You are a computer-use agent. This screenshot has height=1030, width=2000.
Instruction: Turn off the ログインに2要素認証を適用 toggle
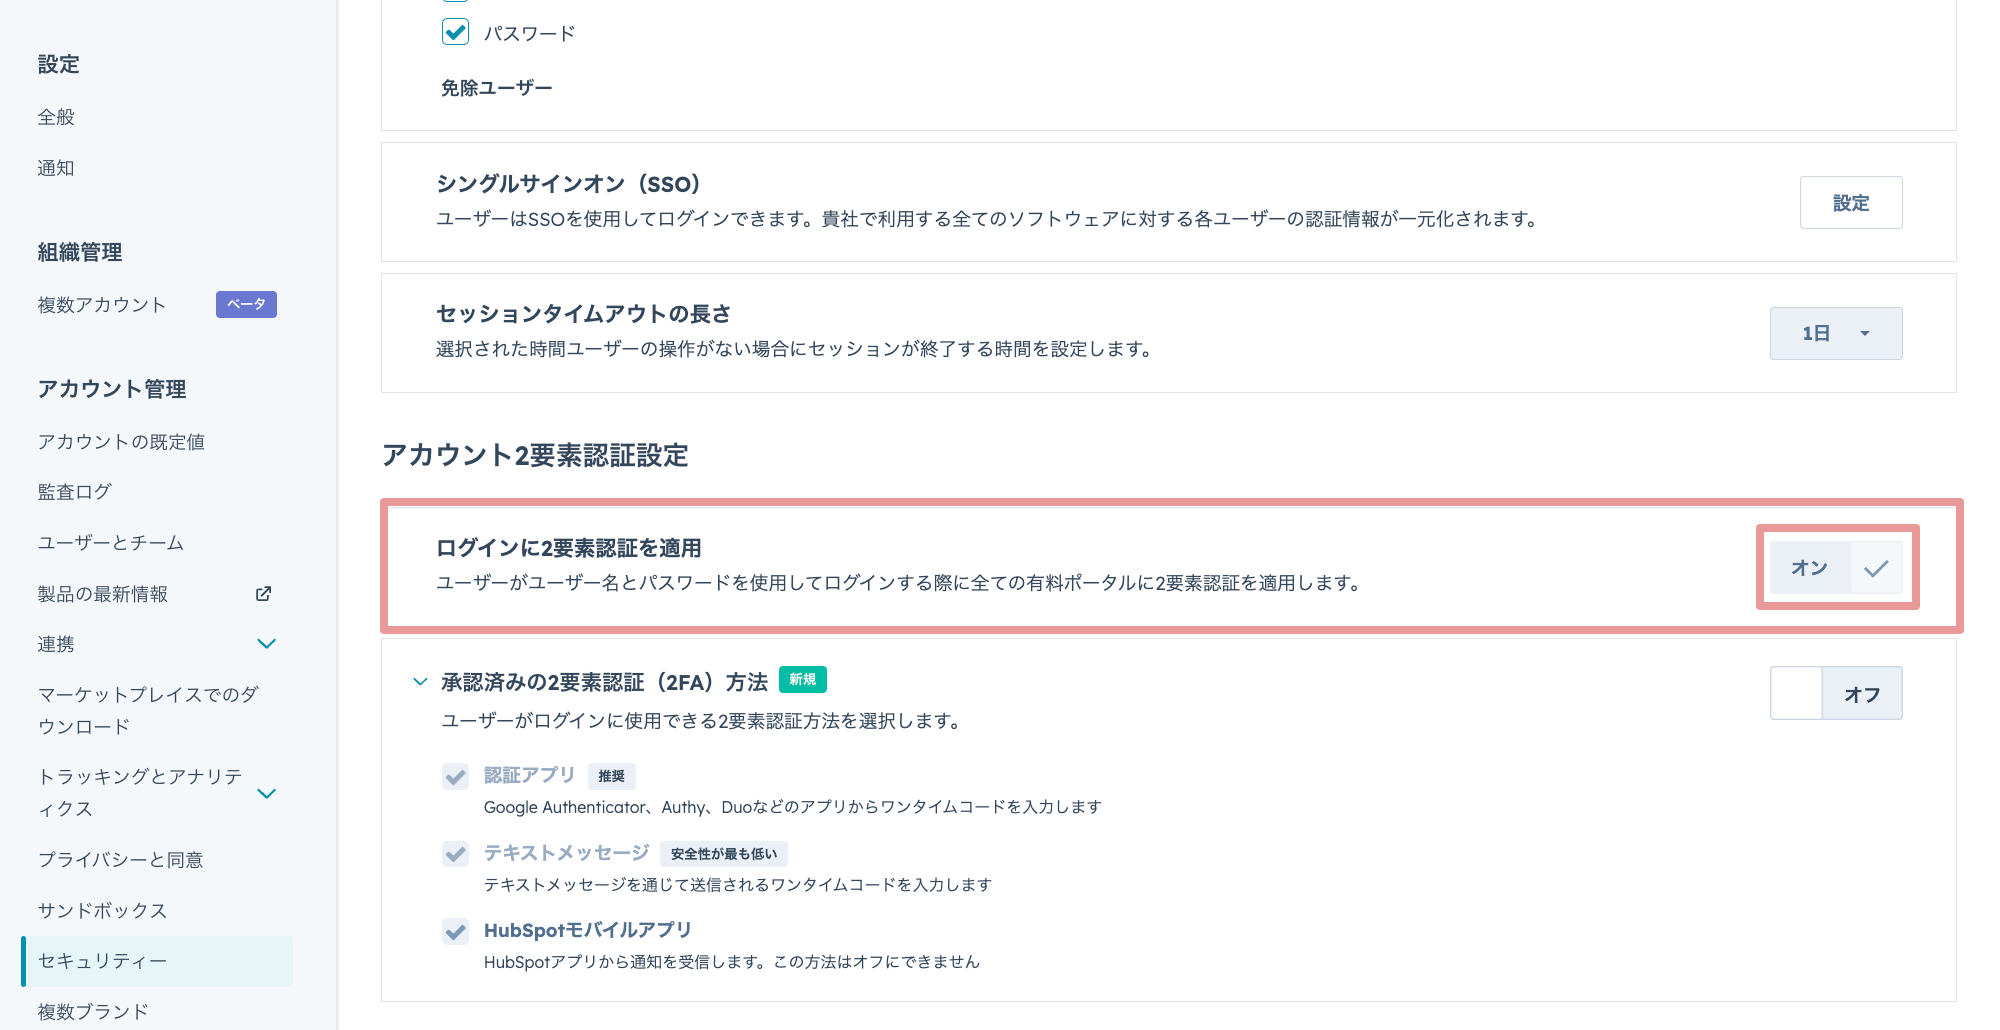pos(1836,568)
